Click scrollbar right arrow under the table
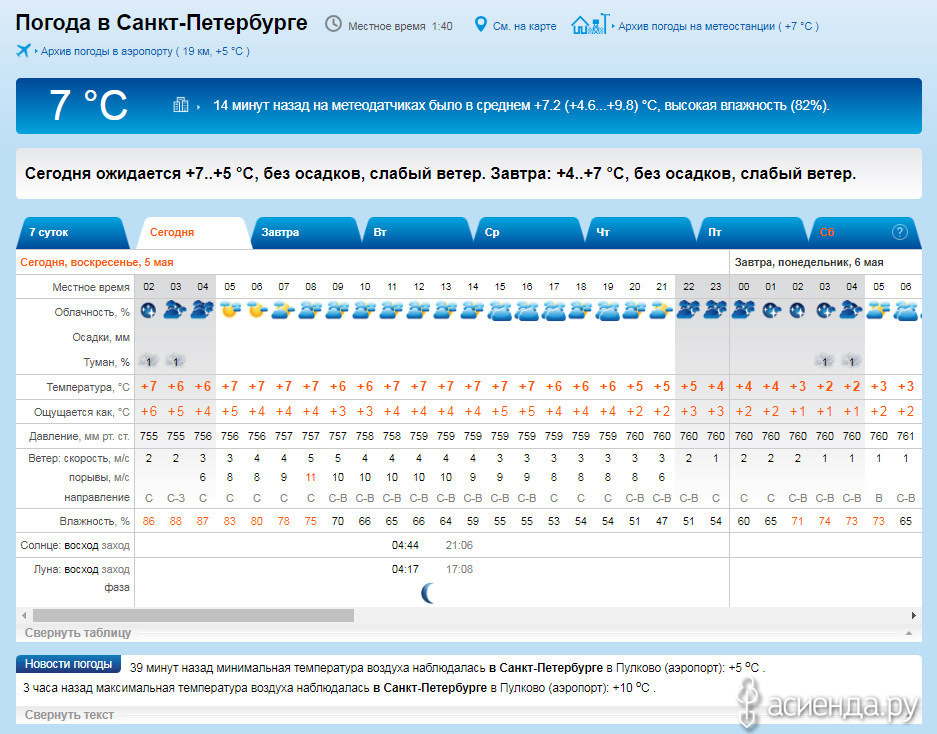937x734 pixels. coord(914,615)
